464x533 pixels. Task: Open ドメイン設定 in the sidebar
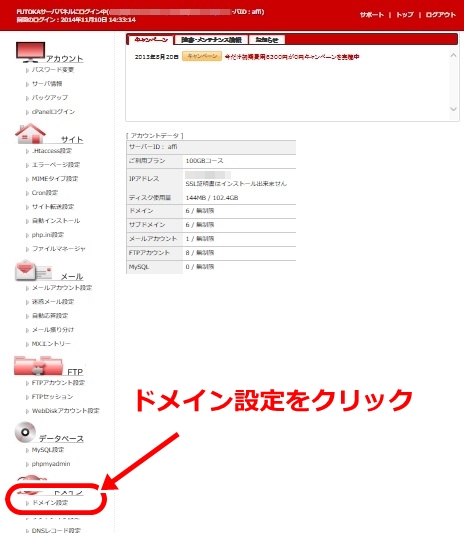click(x=50, y=502)
